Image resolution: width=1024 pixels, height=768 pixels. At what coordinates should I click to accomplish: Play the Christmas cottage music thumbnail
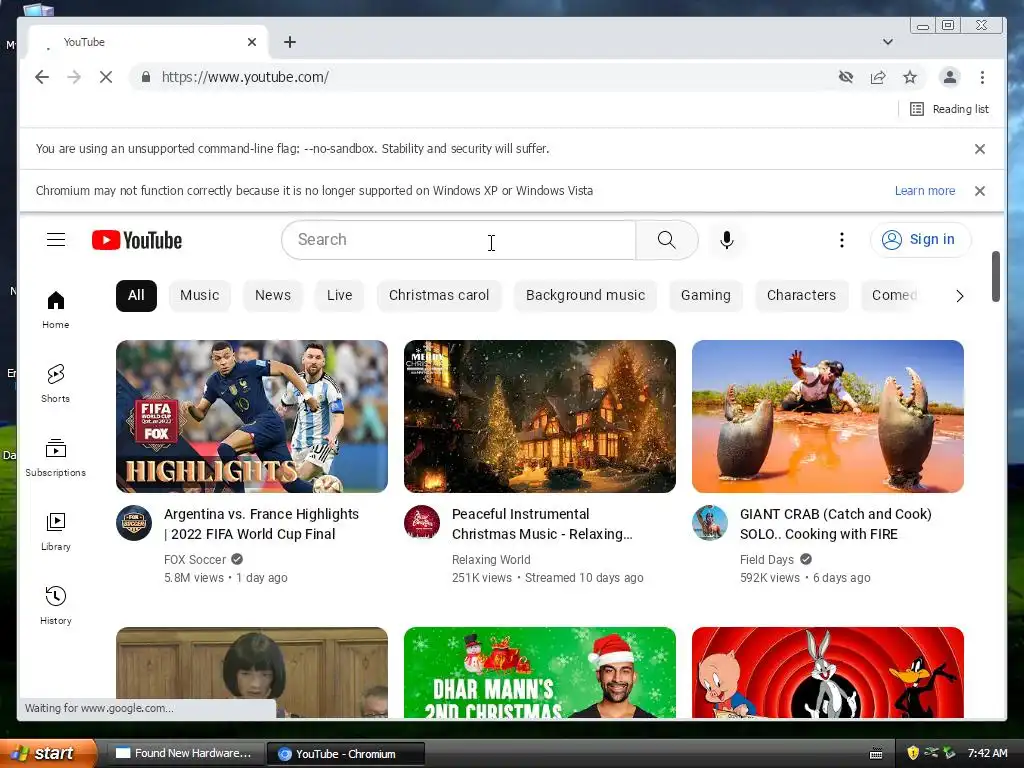pyautogui.click(x=540, y=417)
